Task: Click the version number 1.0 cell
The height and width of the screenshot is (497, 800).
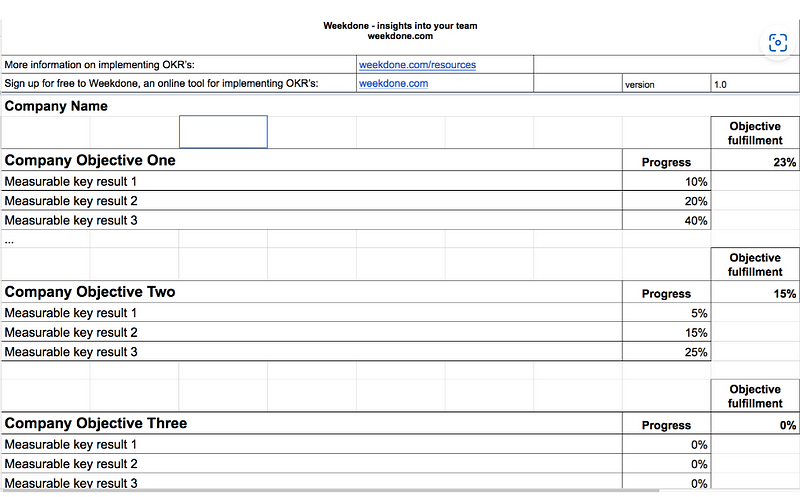Action: pos(755,84)
